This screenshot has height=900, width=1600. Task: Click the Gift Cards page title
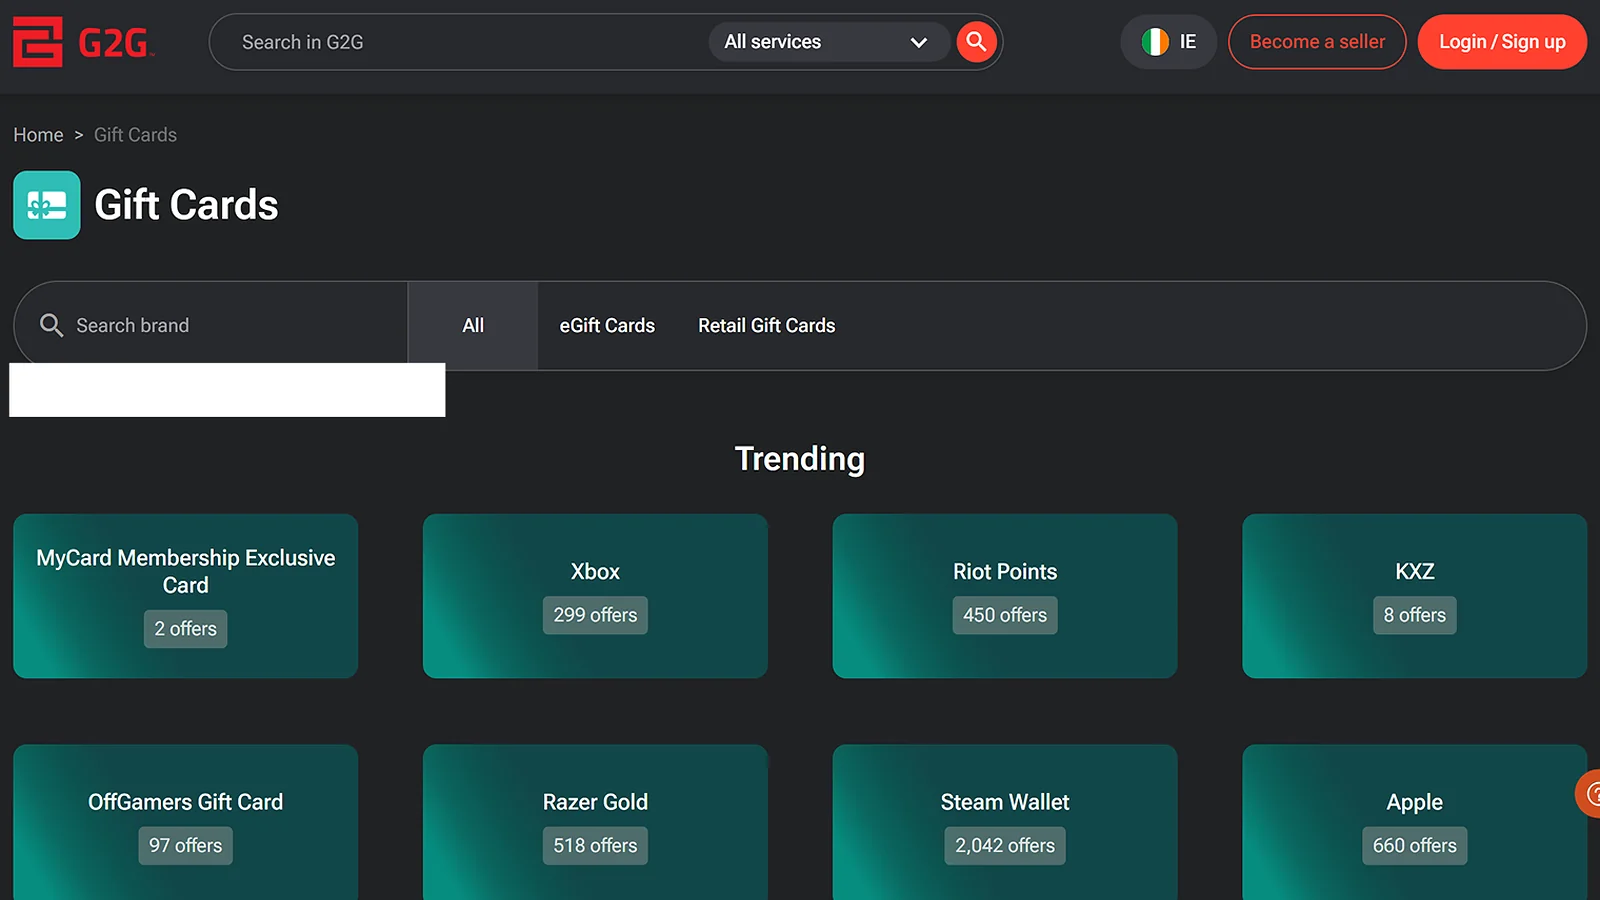tap(186, 205)
